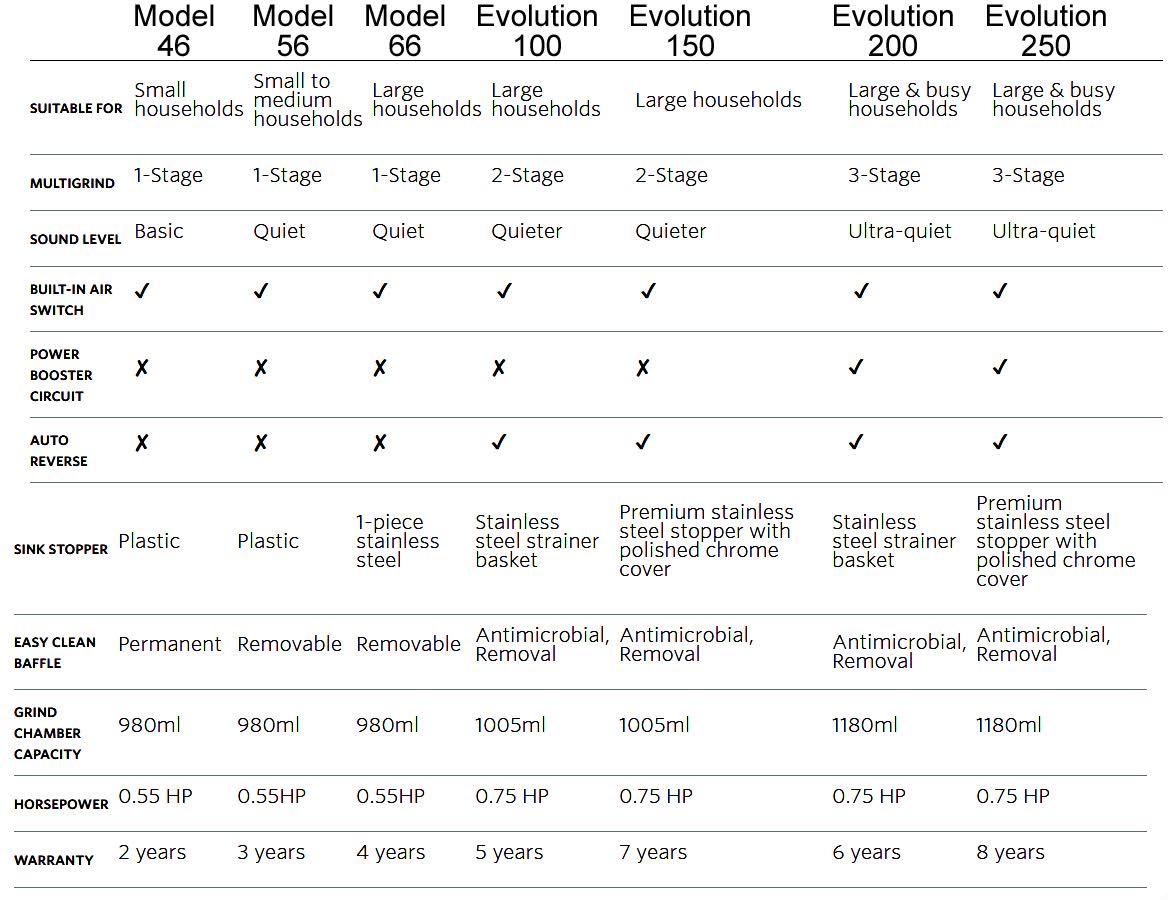The height and width of the screenshot is (900, 1171).
Task: Select the Evolution 150 column header
Action: click(690, 31)
